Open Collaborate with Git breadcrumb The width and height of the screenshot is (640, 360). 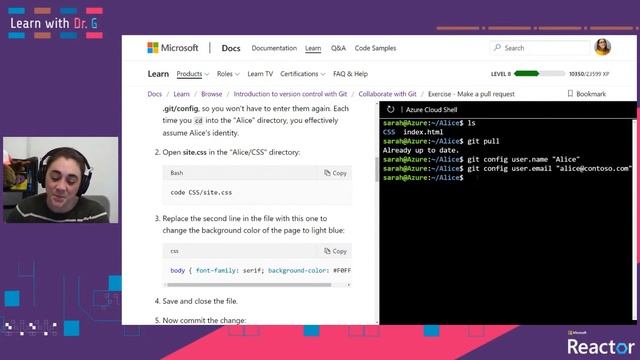click(x=387, y=94)
